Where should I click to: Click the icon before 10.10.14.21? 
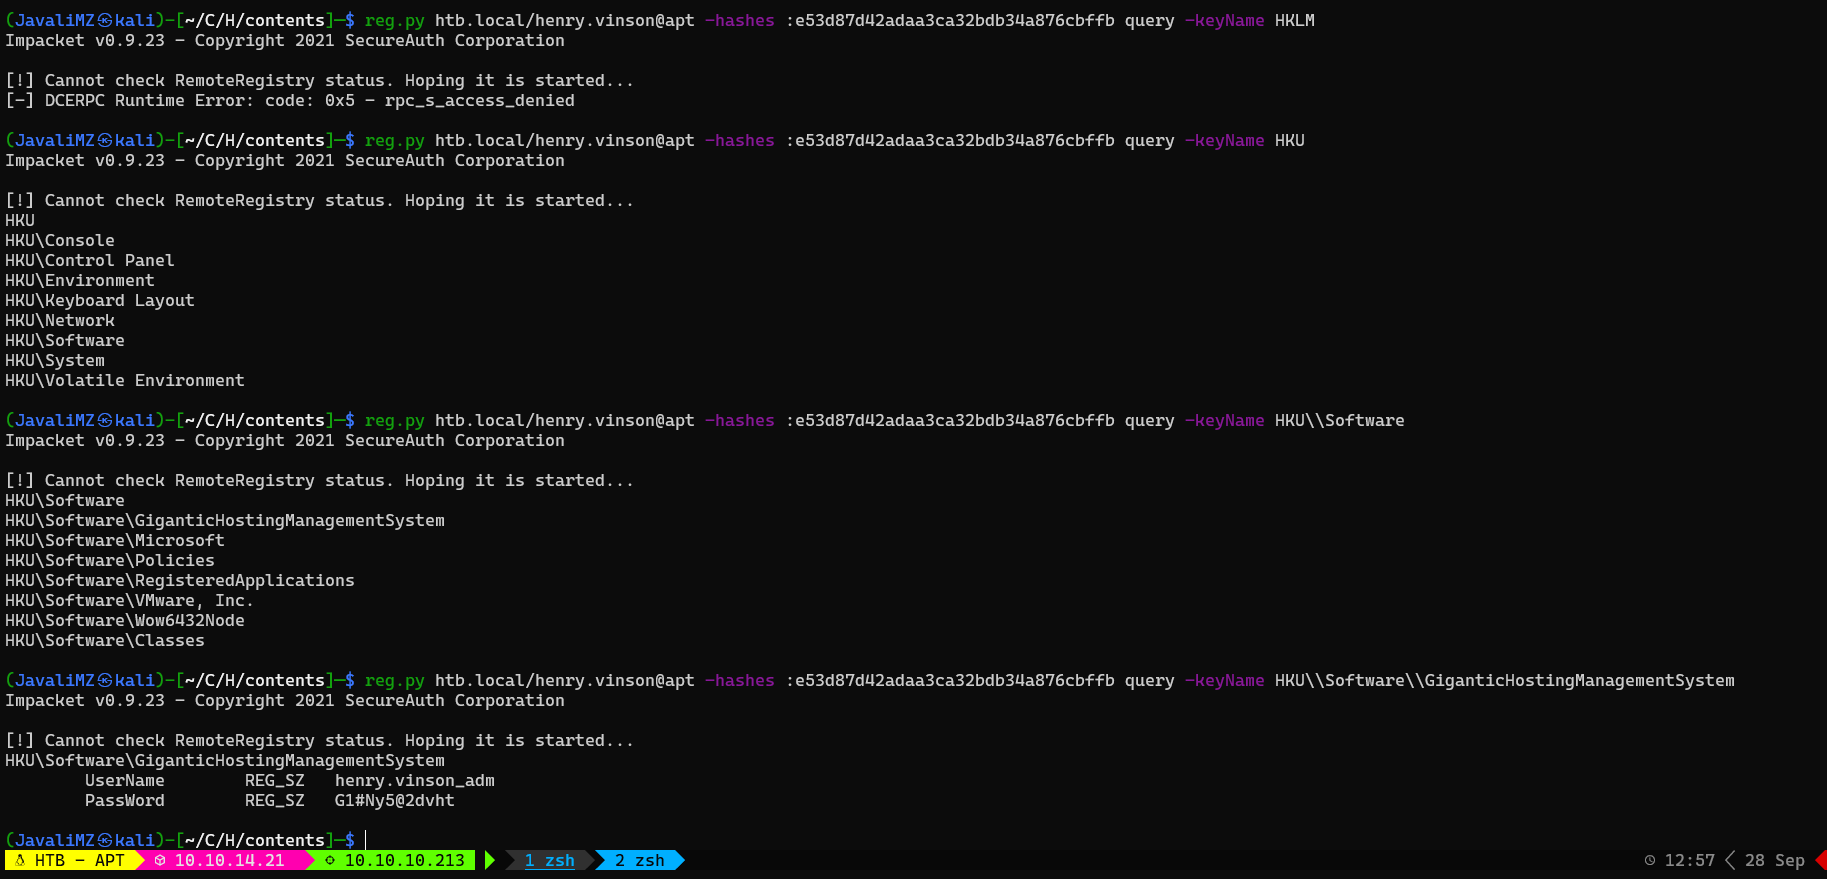[160, 860]
